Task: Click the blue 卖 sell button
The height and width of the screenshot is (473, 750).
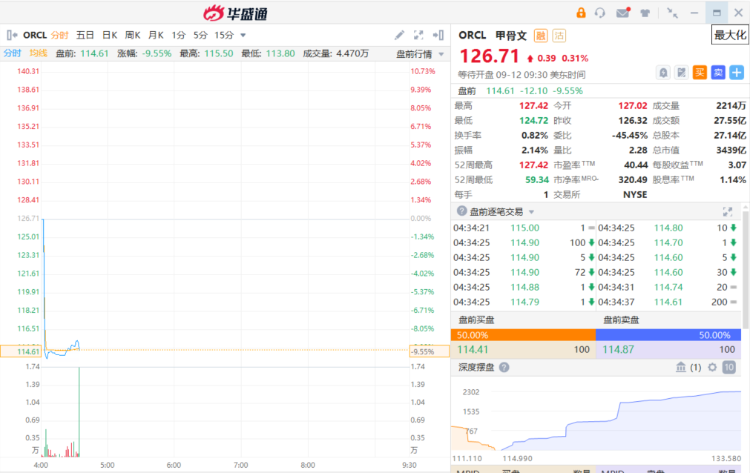Action: tap(718, 72)
